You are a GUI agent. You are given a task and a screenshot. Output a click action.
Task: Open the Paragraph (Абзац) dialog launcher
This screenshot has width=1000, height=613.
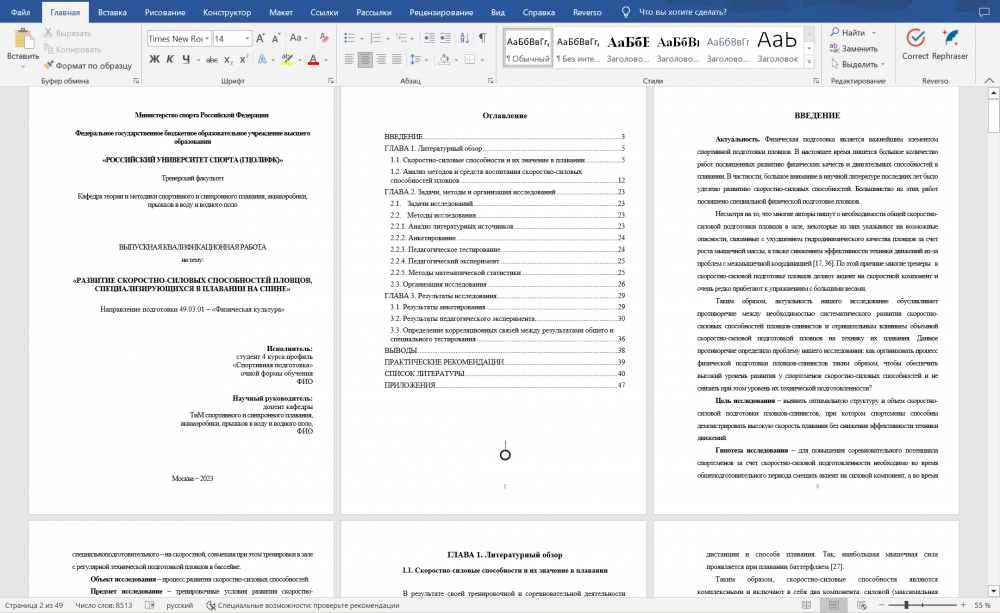(490, 81)
